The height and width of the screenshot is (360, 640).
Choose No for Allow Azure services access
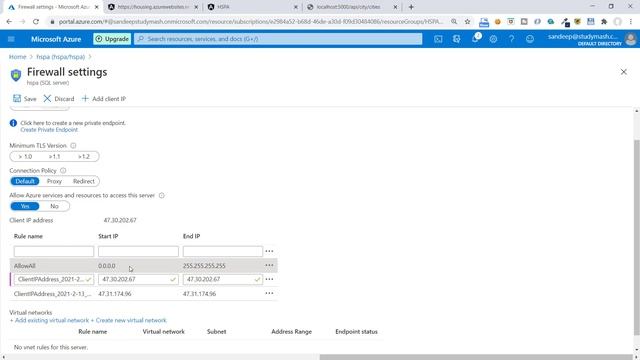pyautogui.click(x=54, y=206)
